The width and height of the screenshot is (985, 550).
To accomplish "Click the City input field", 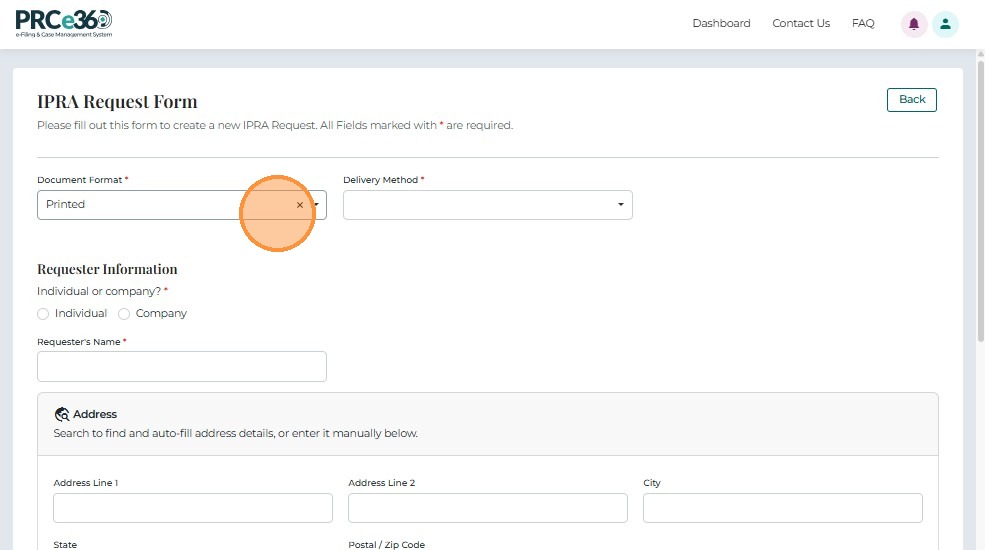I will point(782,508).
